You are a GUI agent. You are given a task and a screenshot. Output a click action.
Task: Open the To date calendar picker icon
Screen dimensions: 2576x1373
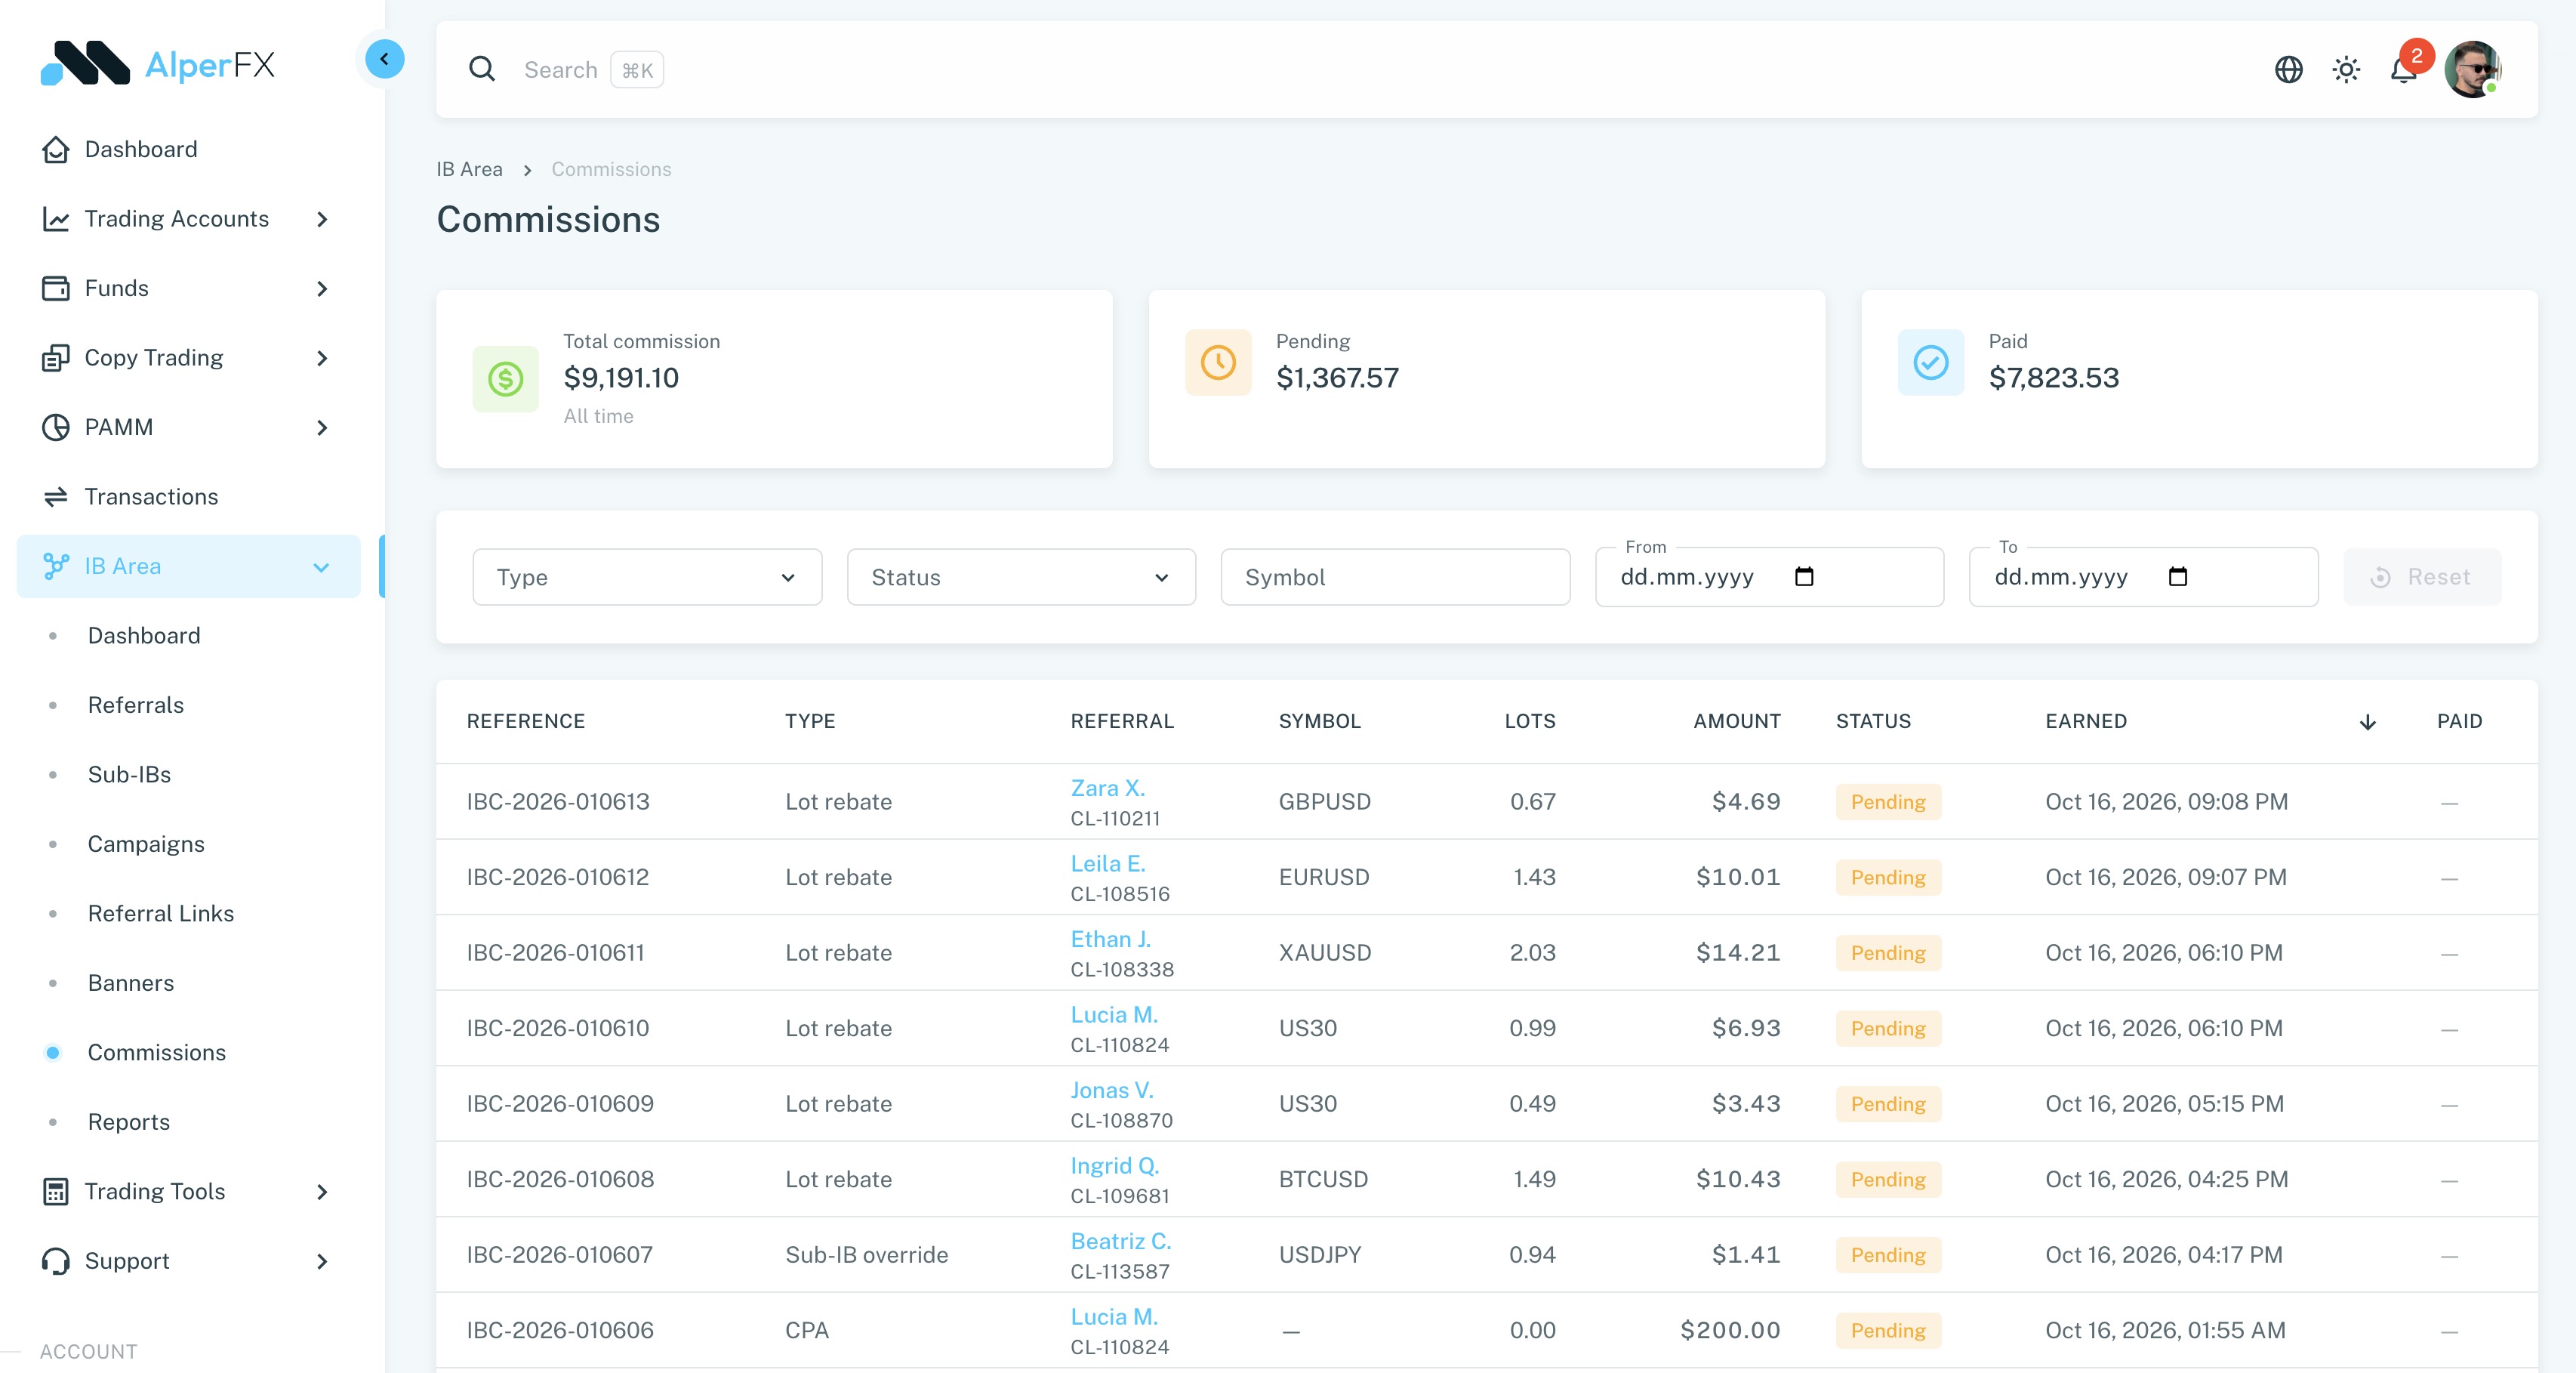pyautogui.click(x=2177, y=577)
